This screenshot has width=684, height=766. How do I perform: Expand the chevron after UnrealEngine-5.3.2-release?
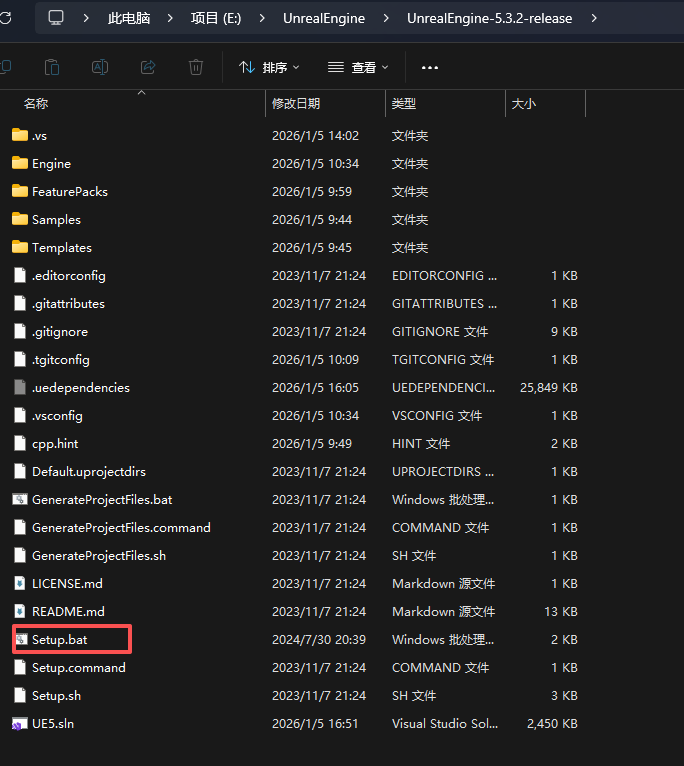[594, 18]
